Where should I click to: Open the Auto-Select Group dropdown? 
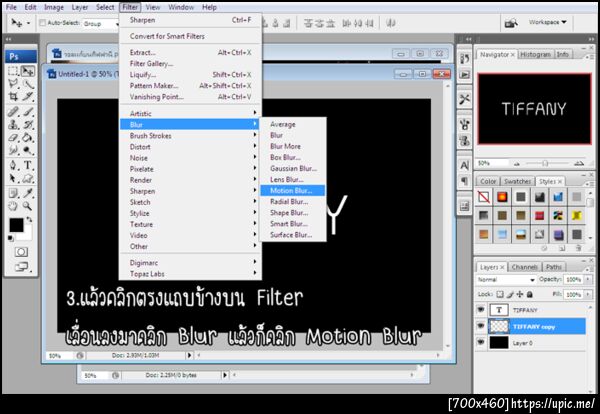coord(101,24)
